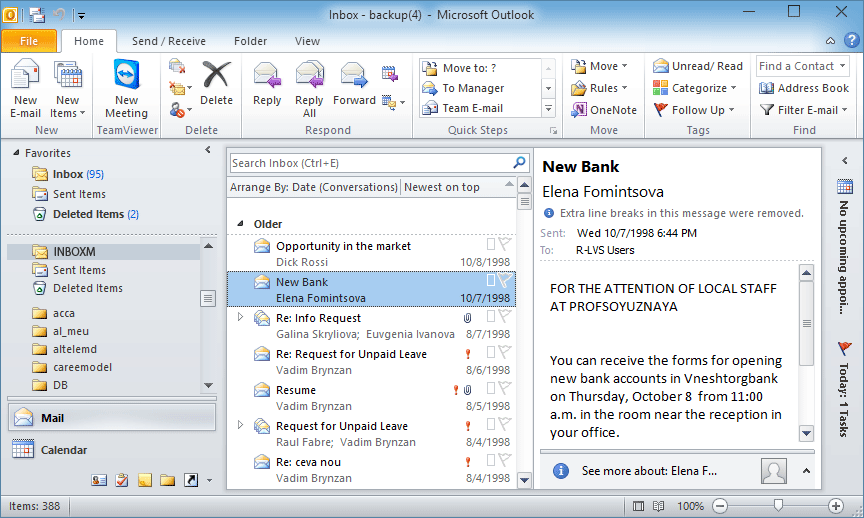The height and width of the screenshot is (518, 864).
Task: Open the careemodel folder
Action: [x=82, y=368]
